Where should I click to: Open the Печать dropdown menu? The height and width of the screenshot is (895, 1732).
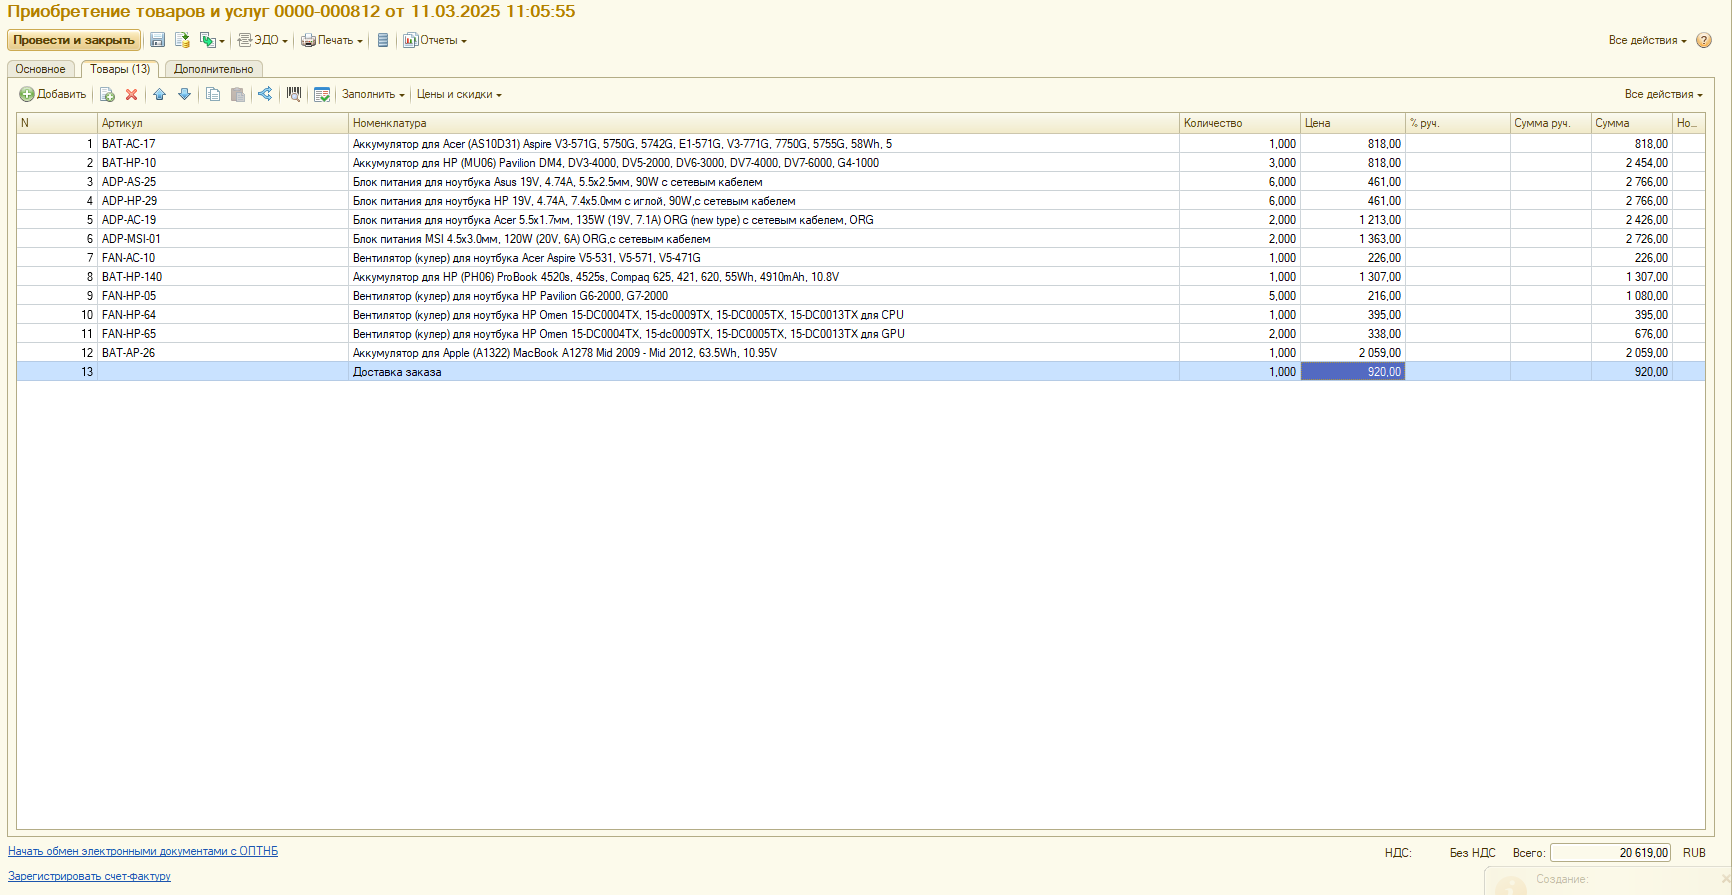[x=332, y=40]
